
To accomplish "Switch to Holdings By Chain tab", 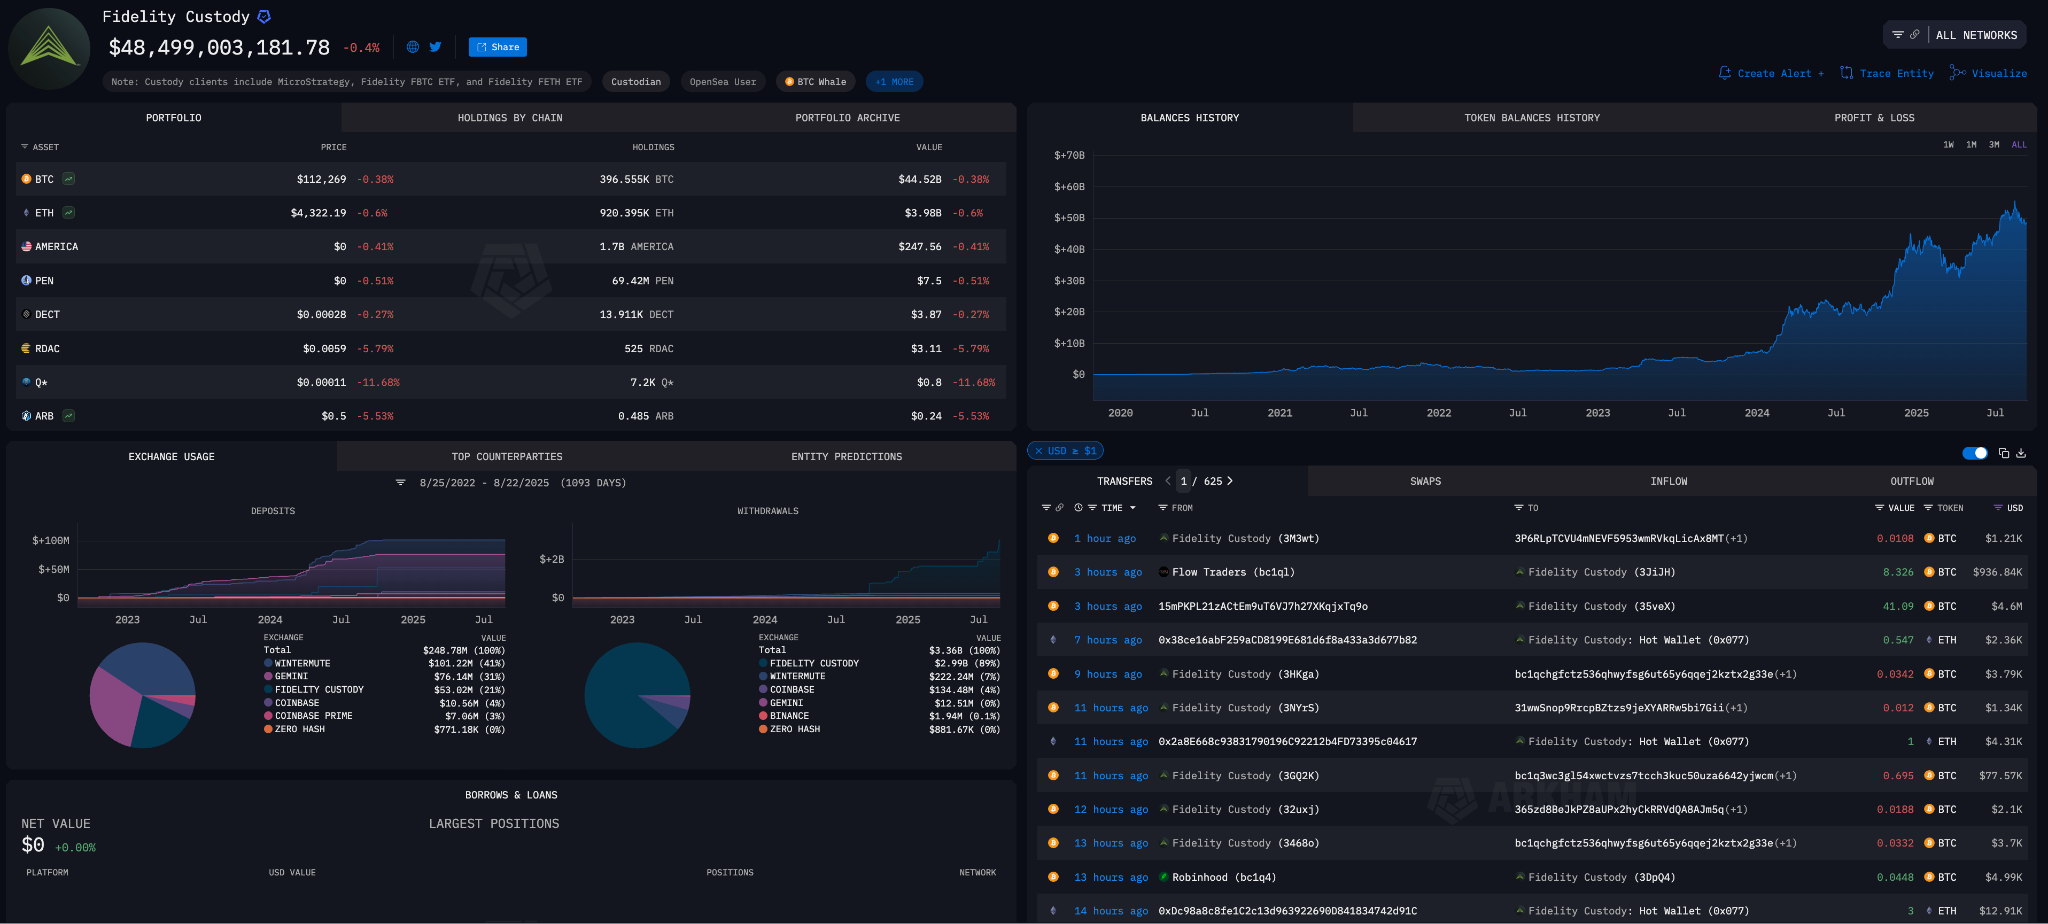I will tap(510, 118).
